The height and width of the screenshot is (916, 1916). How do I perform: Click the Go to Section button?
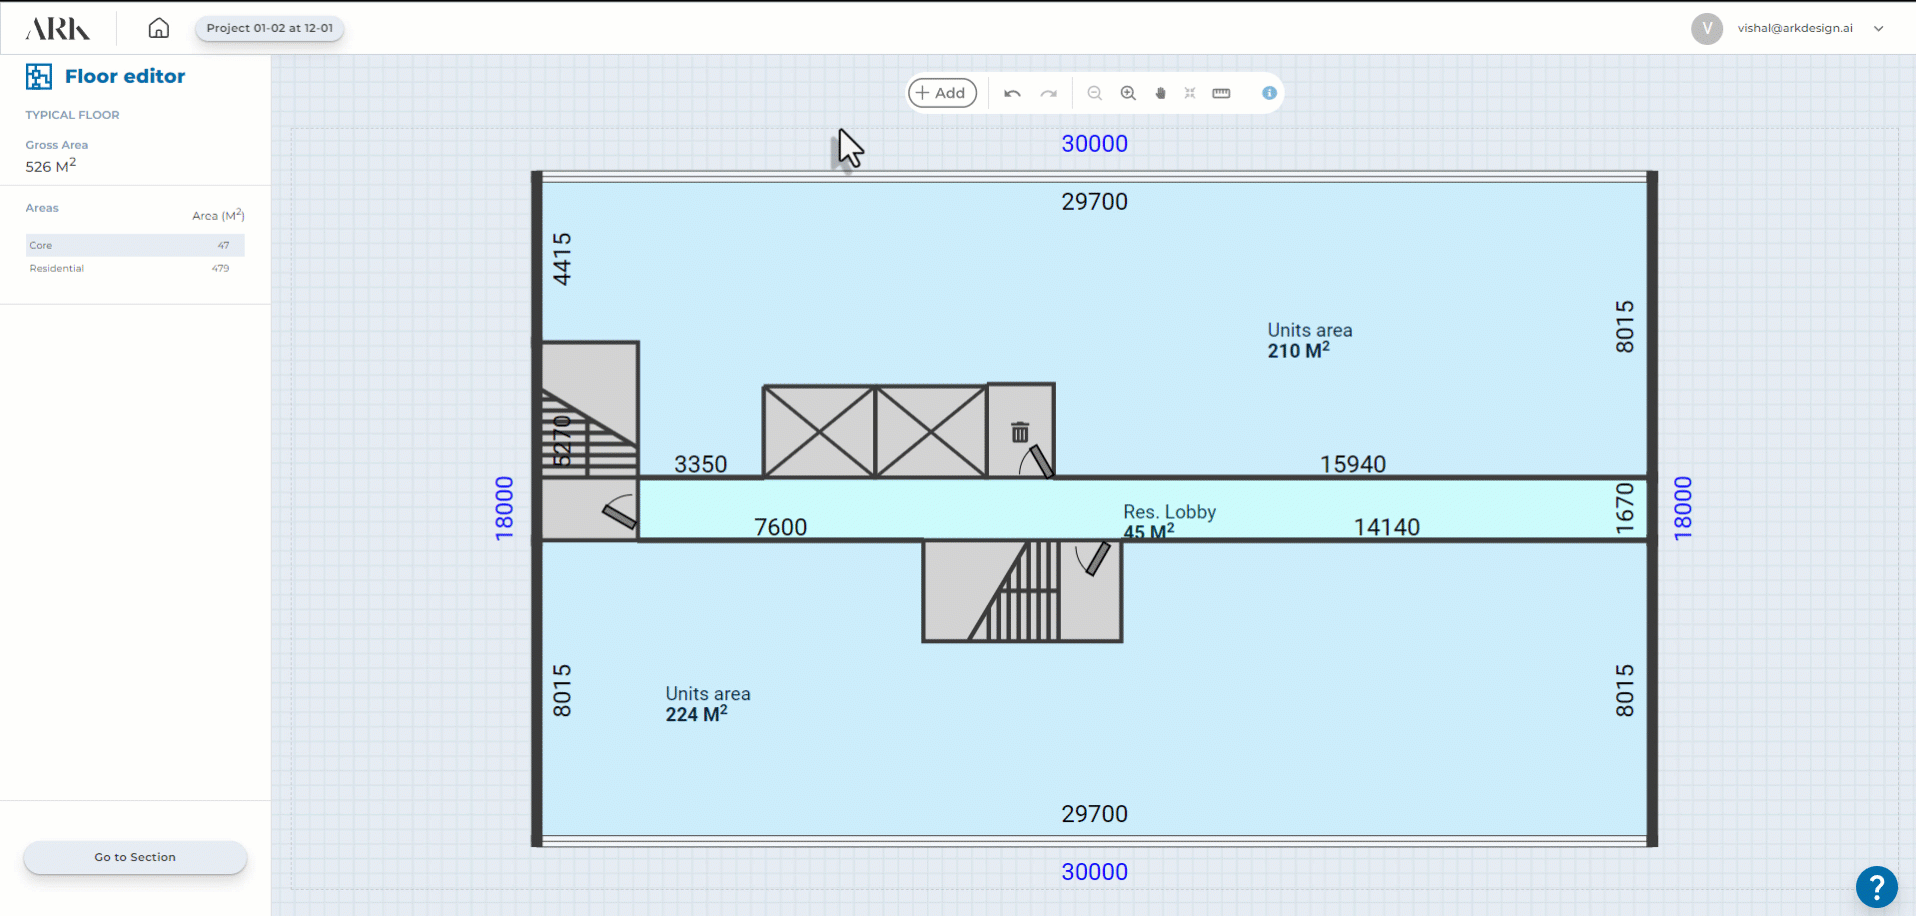click(135, 857)
